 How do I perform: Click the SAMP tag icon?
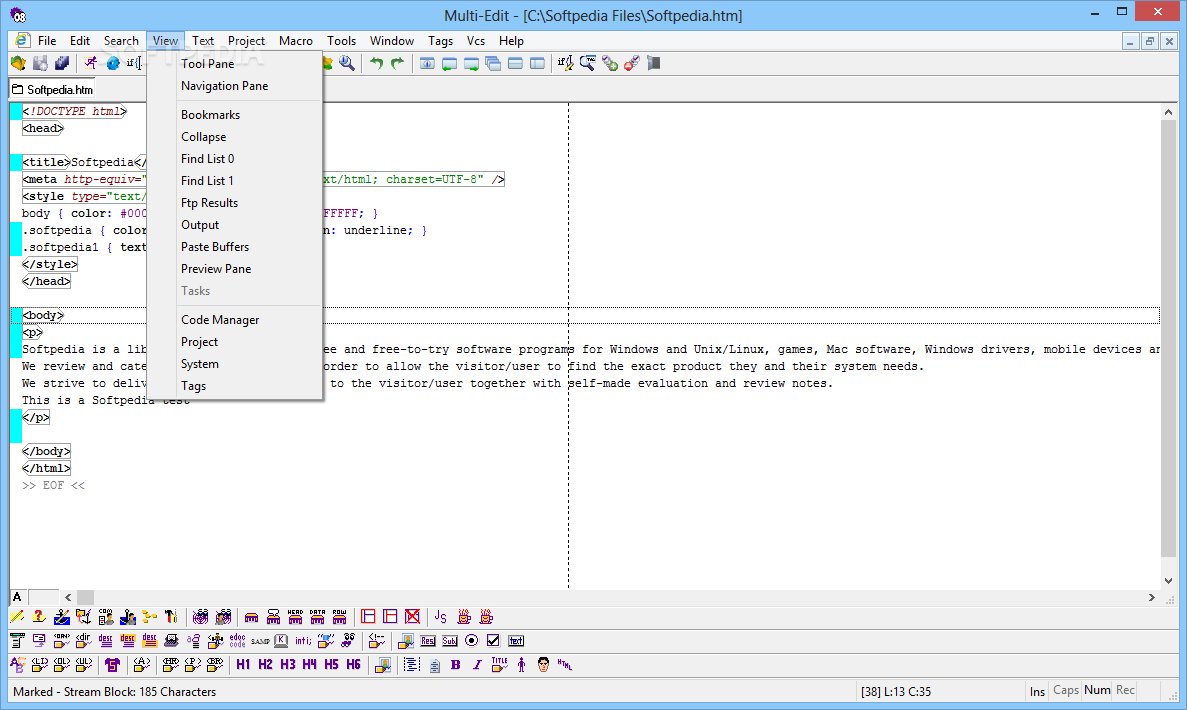coord(260,641)
